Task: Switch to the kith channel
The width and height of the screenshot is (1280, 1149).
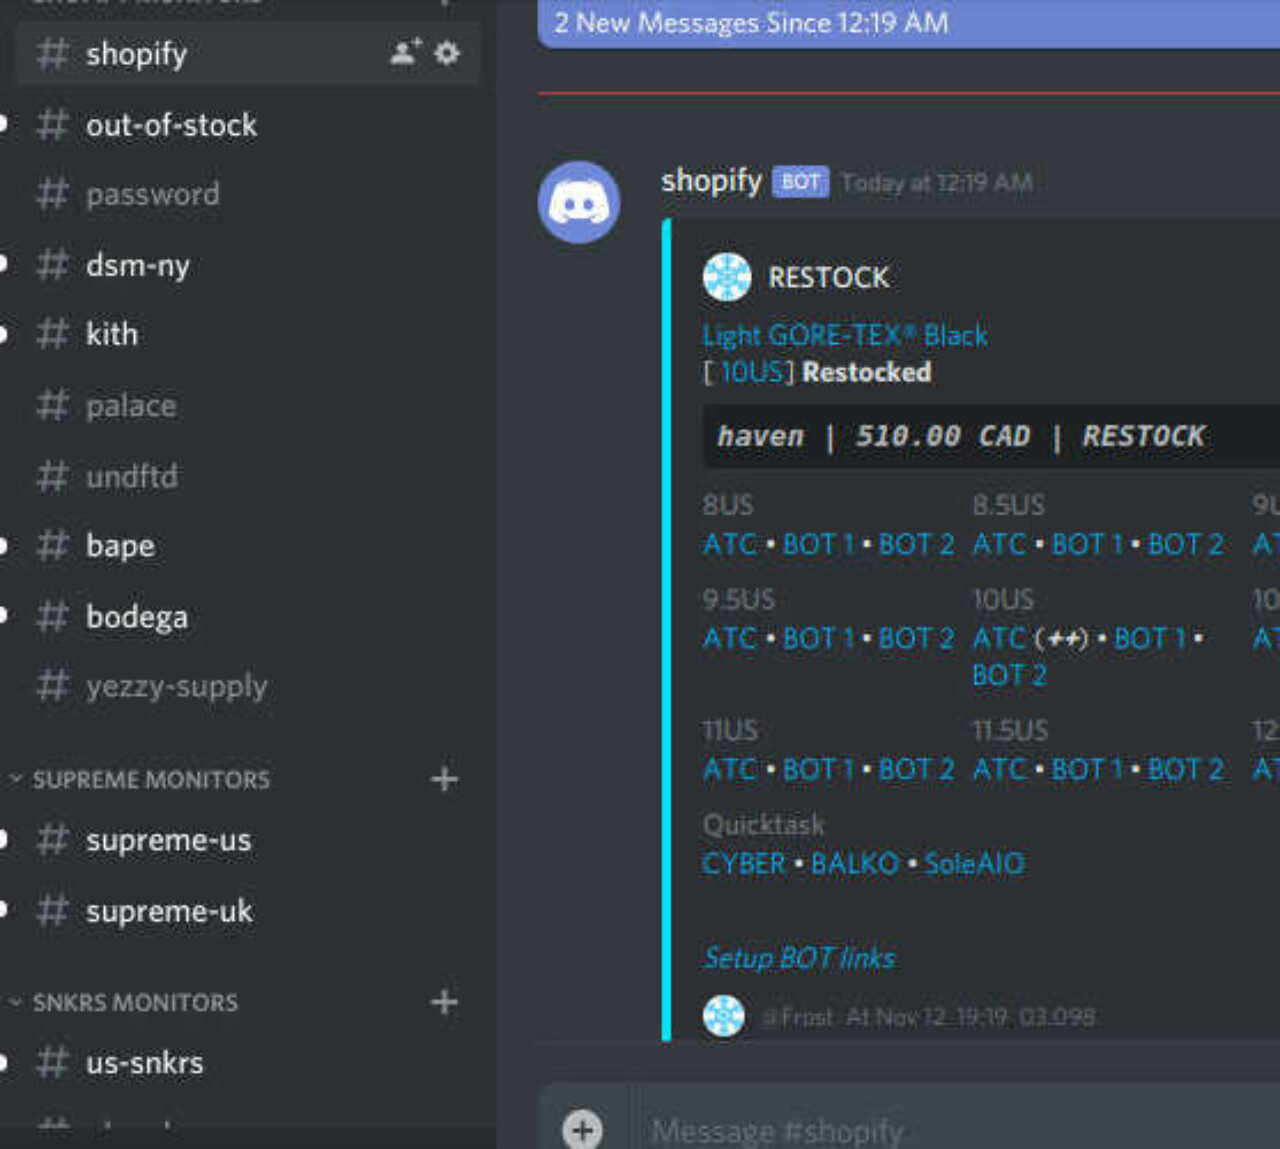Action: point(111,334)
